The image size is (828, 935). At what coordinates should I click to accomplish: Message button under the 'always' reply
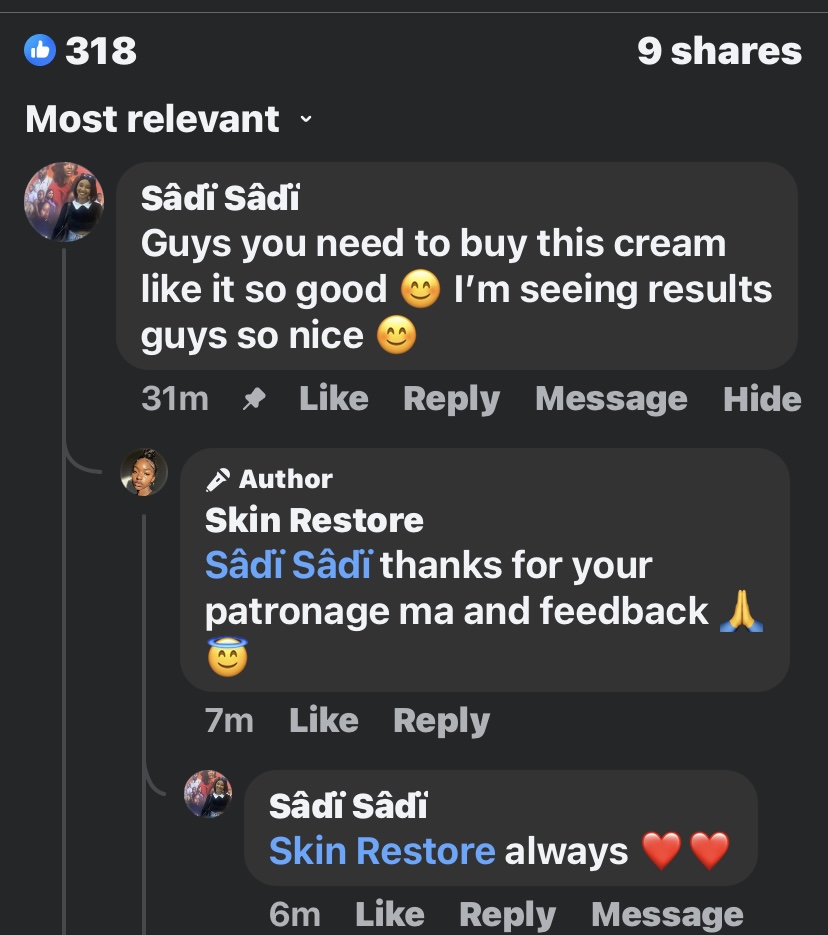pyautogui.click(x=667, y=914)
